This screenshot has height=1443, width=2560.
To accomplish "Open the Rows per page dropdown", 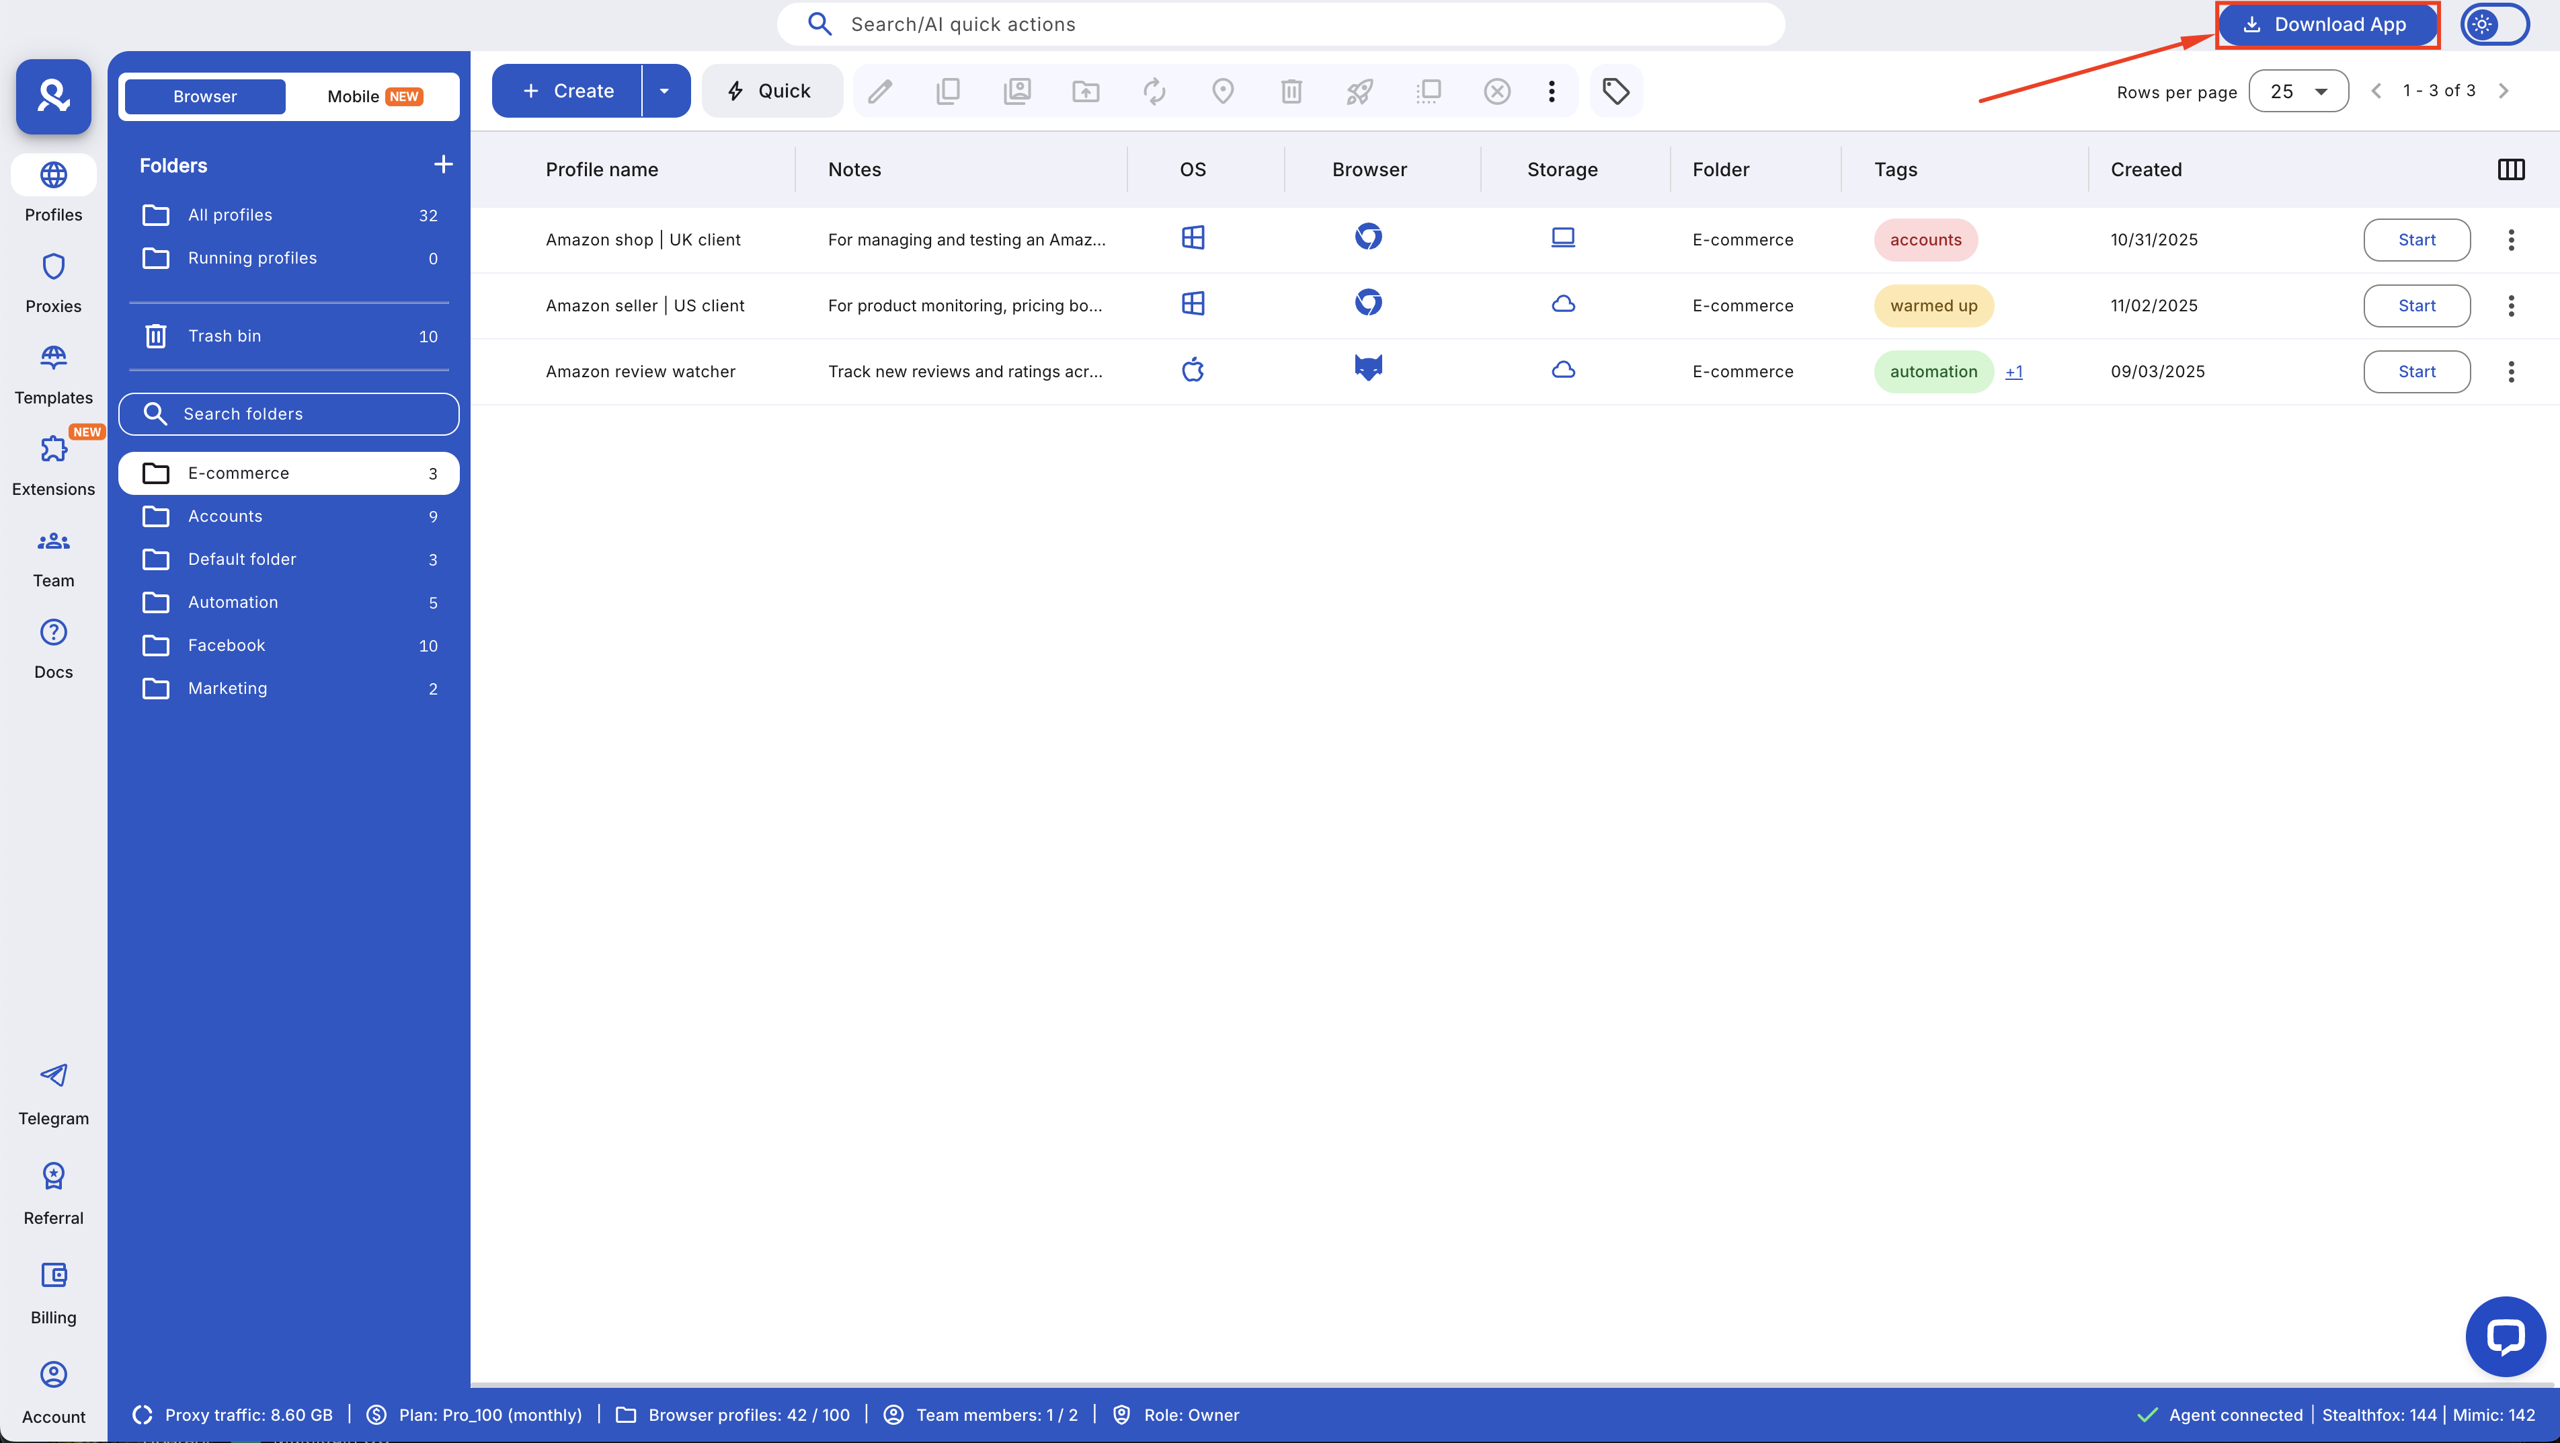I will [2297, 90].
